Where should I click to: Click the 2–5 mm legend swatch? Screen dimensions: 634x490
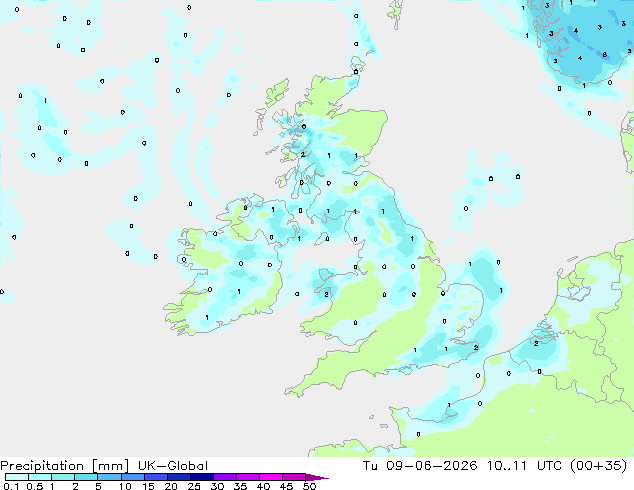[86, 477]
